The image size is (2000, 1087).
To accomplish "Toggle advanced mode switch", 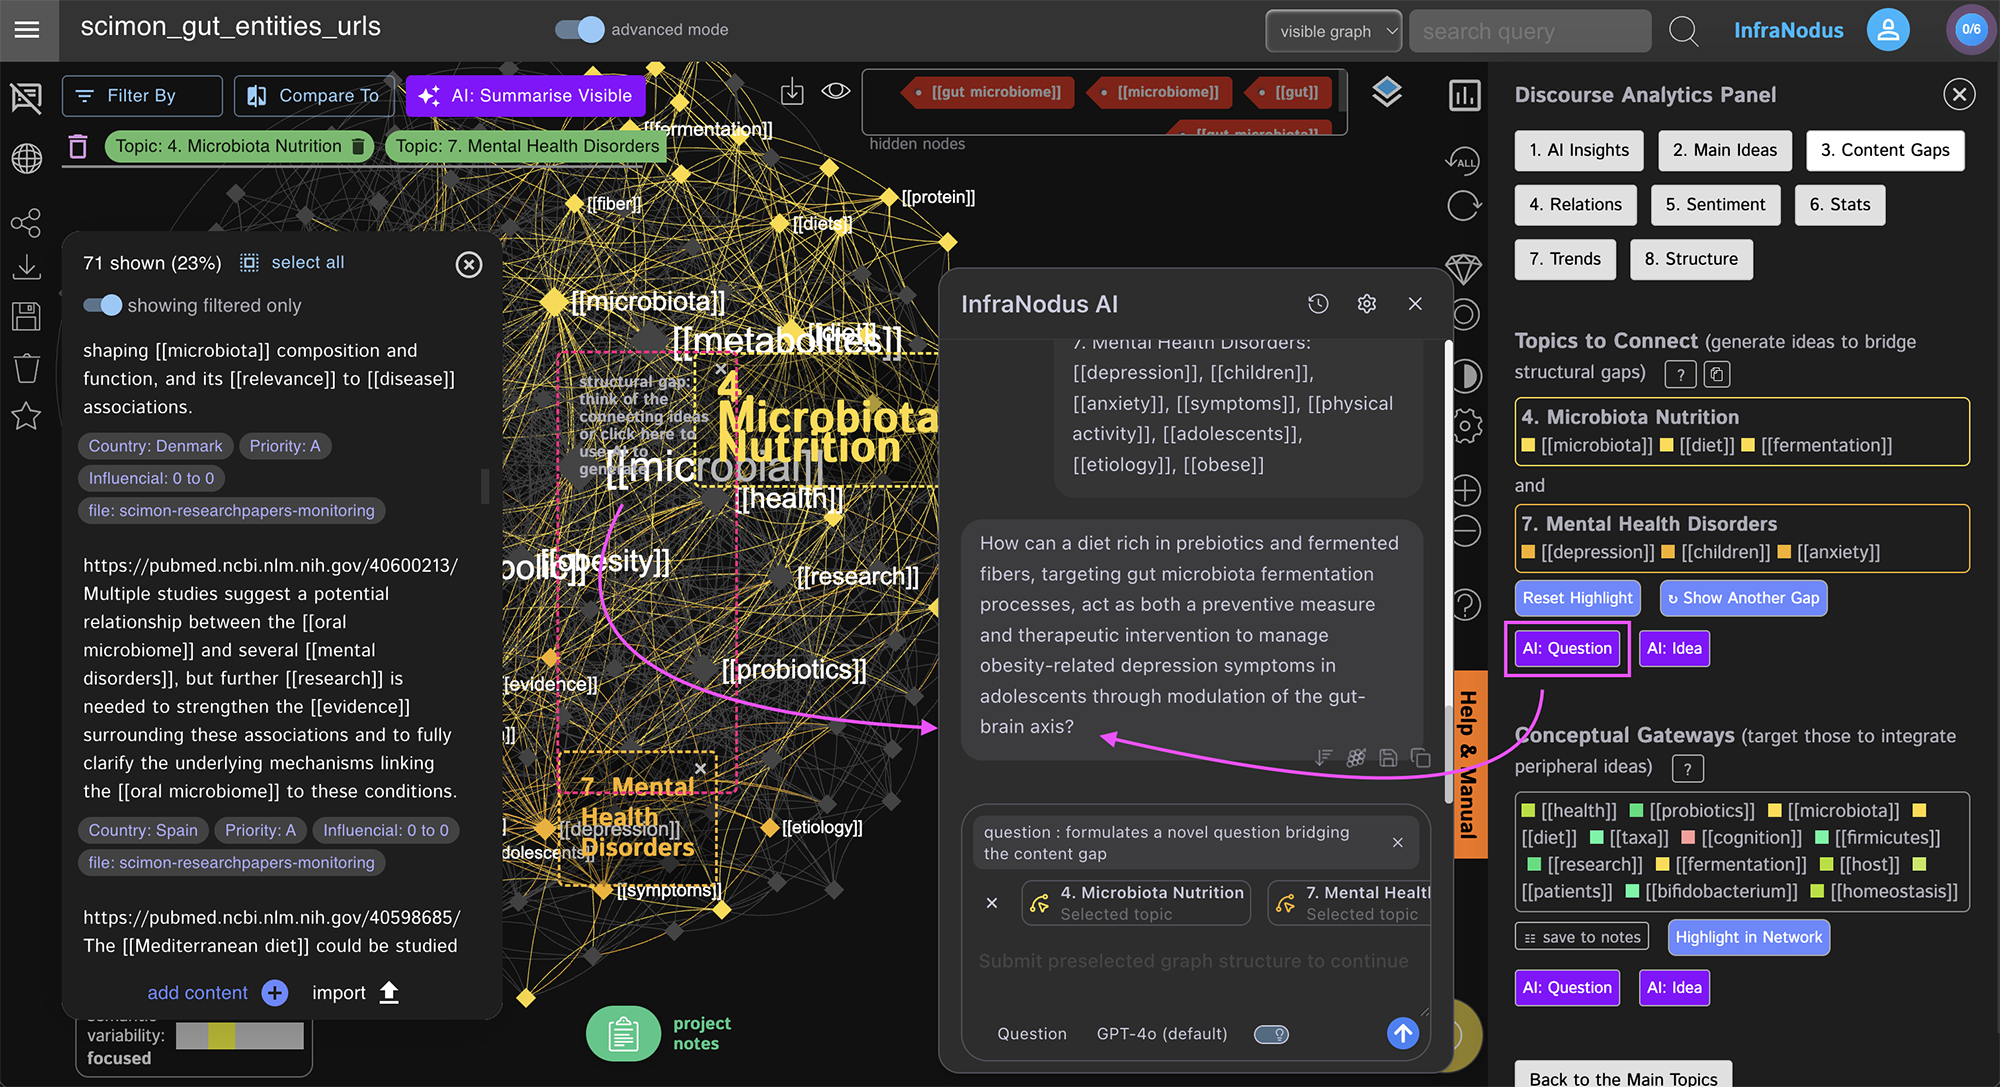I will pyautogui.click(x=580, y=30).
